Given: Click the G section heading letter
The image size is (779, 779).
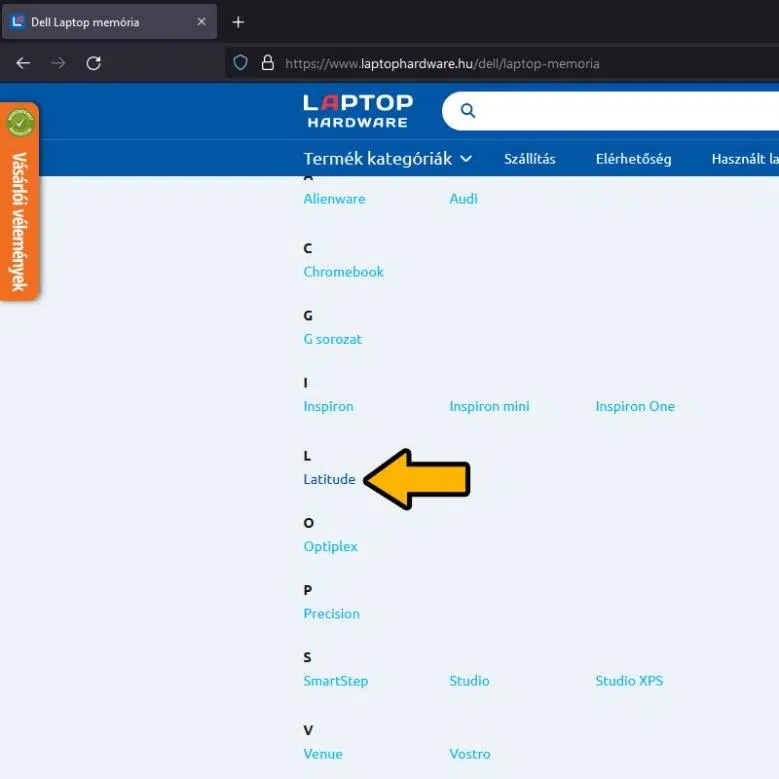Looking at the screenshot, I should pyautogui.click(x=308, y=315).
